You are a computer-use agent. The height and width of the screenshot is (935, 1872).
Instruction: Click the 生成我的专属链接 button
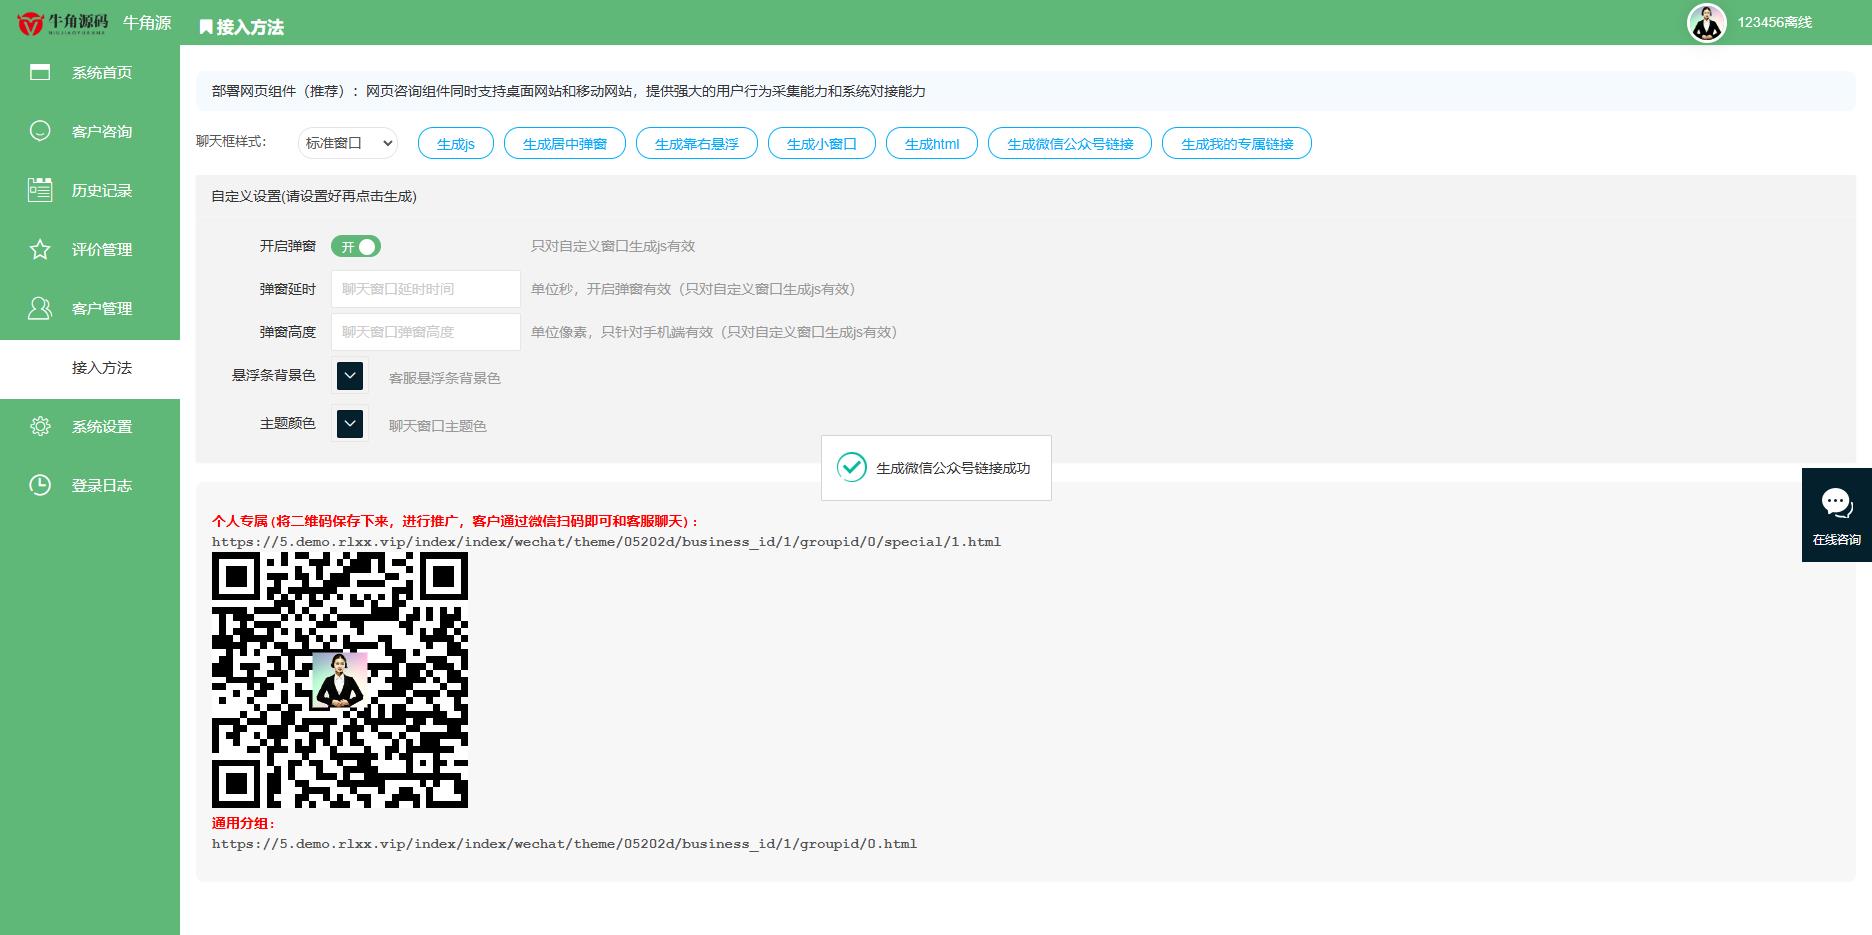tap(1237, 143)
